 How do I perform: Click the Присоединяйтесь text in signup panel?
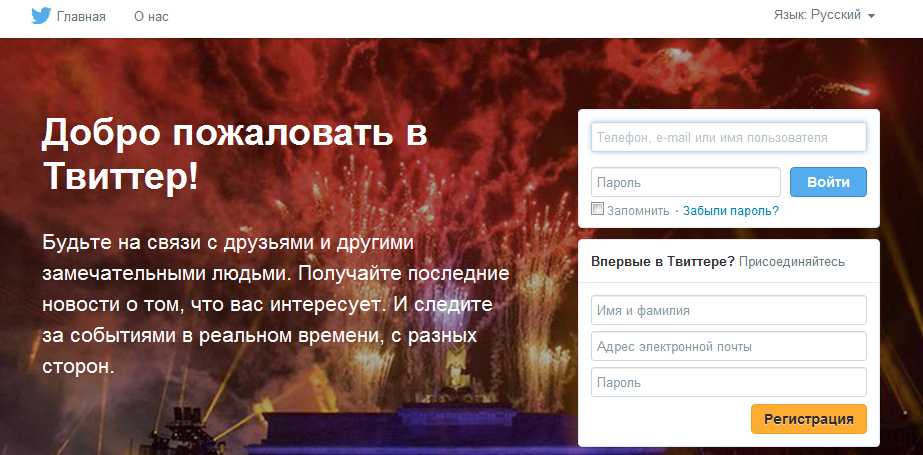(x=792, y=262)
